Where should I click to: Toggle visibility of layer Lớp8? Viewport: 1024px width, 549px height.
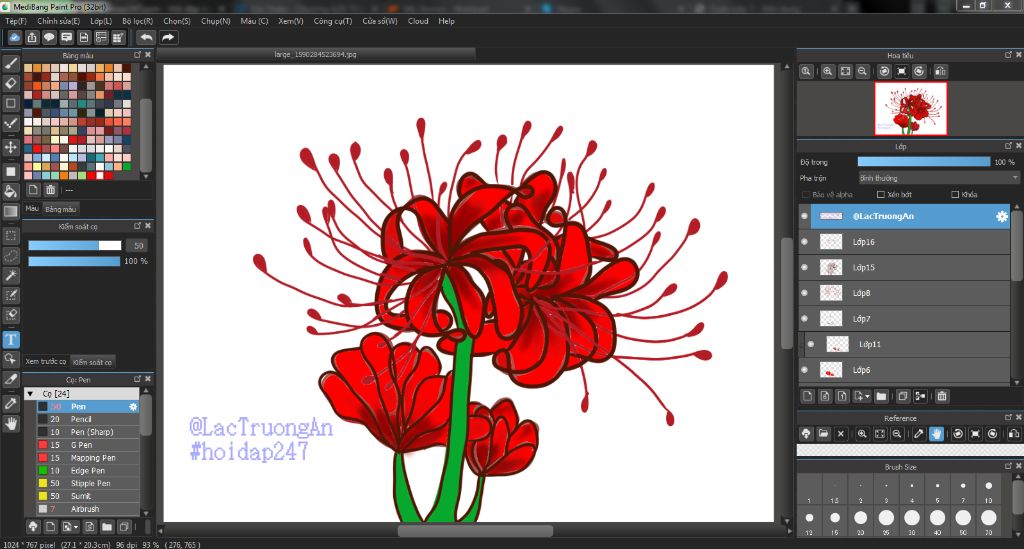pos(805,293)
